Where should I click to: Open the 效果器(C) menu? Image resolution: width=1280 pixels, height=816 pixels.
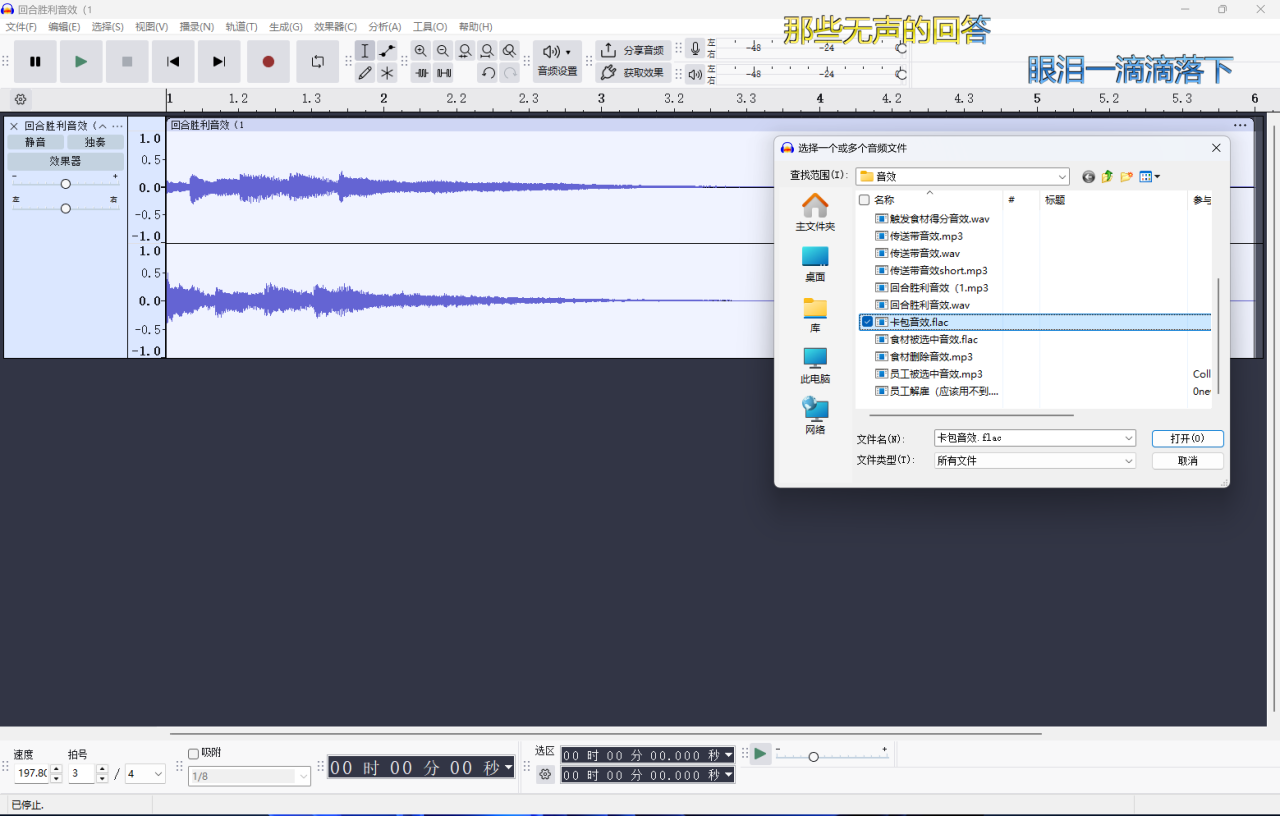(x=335, y=27)
